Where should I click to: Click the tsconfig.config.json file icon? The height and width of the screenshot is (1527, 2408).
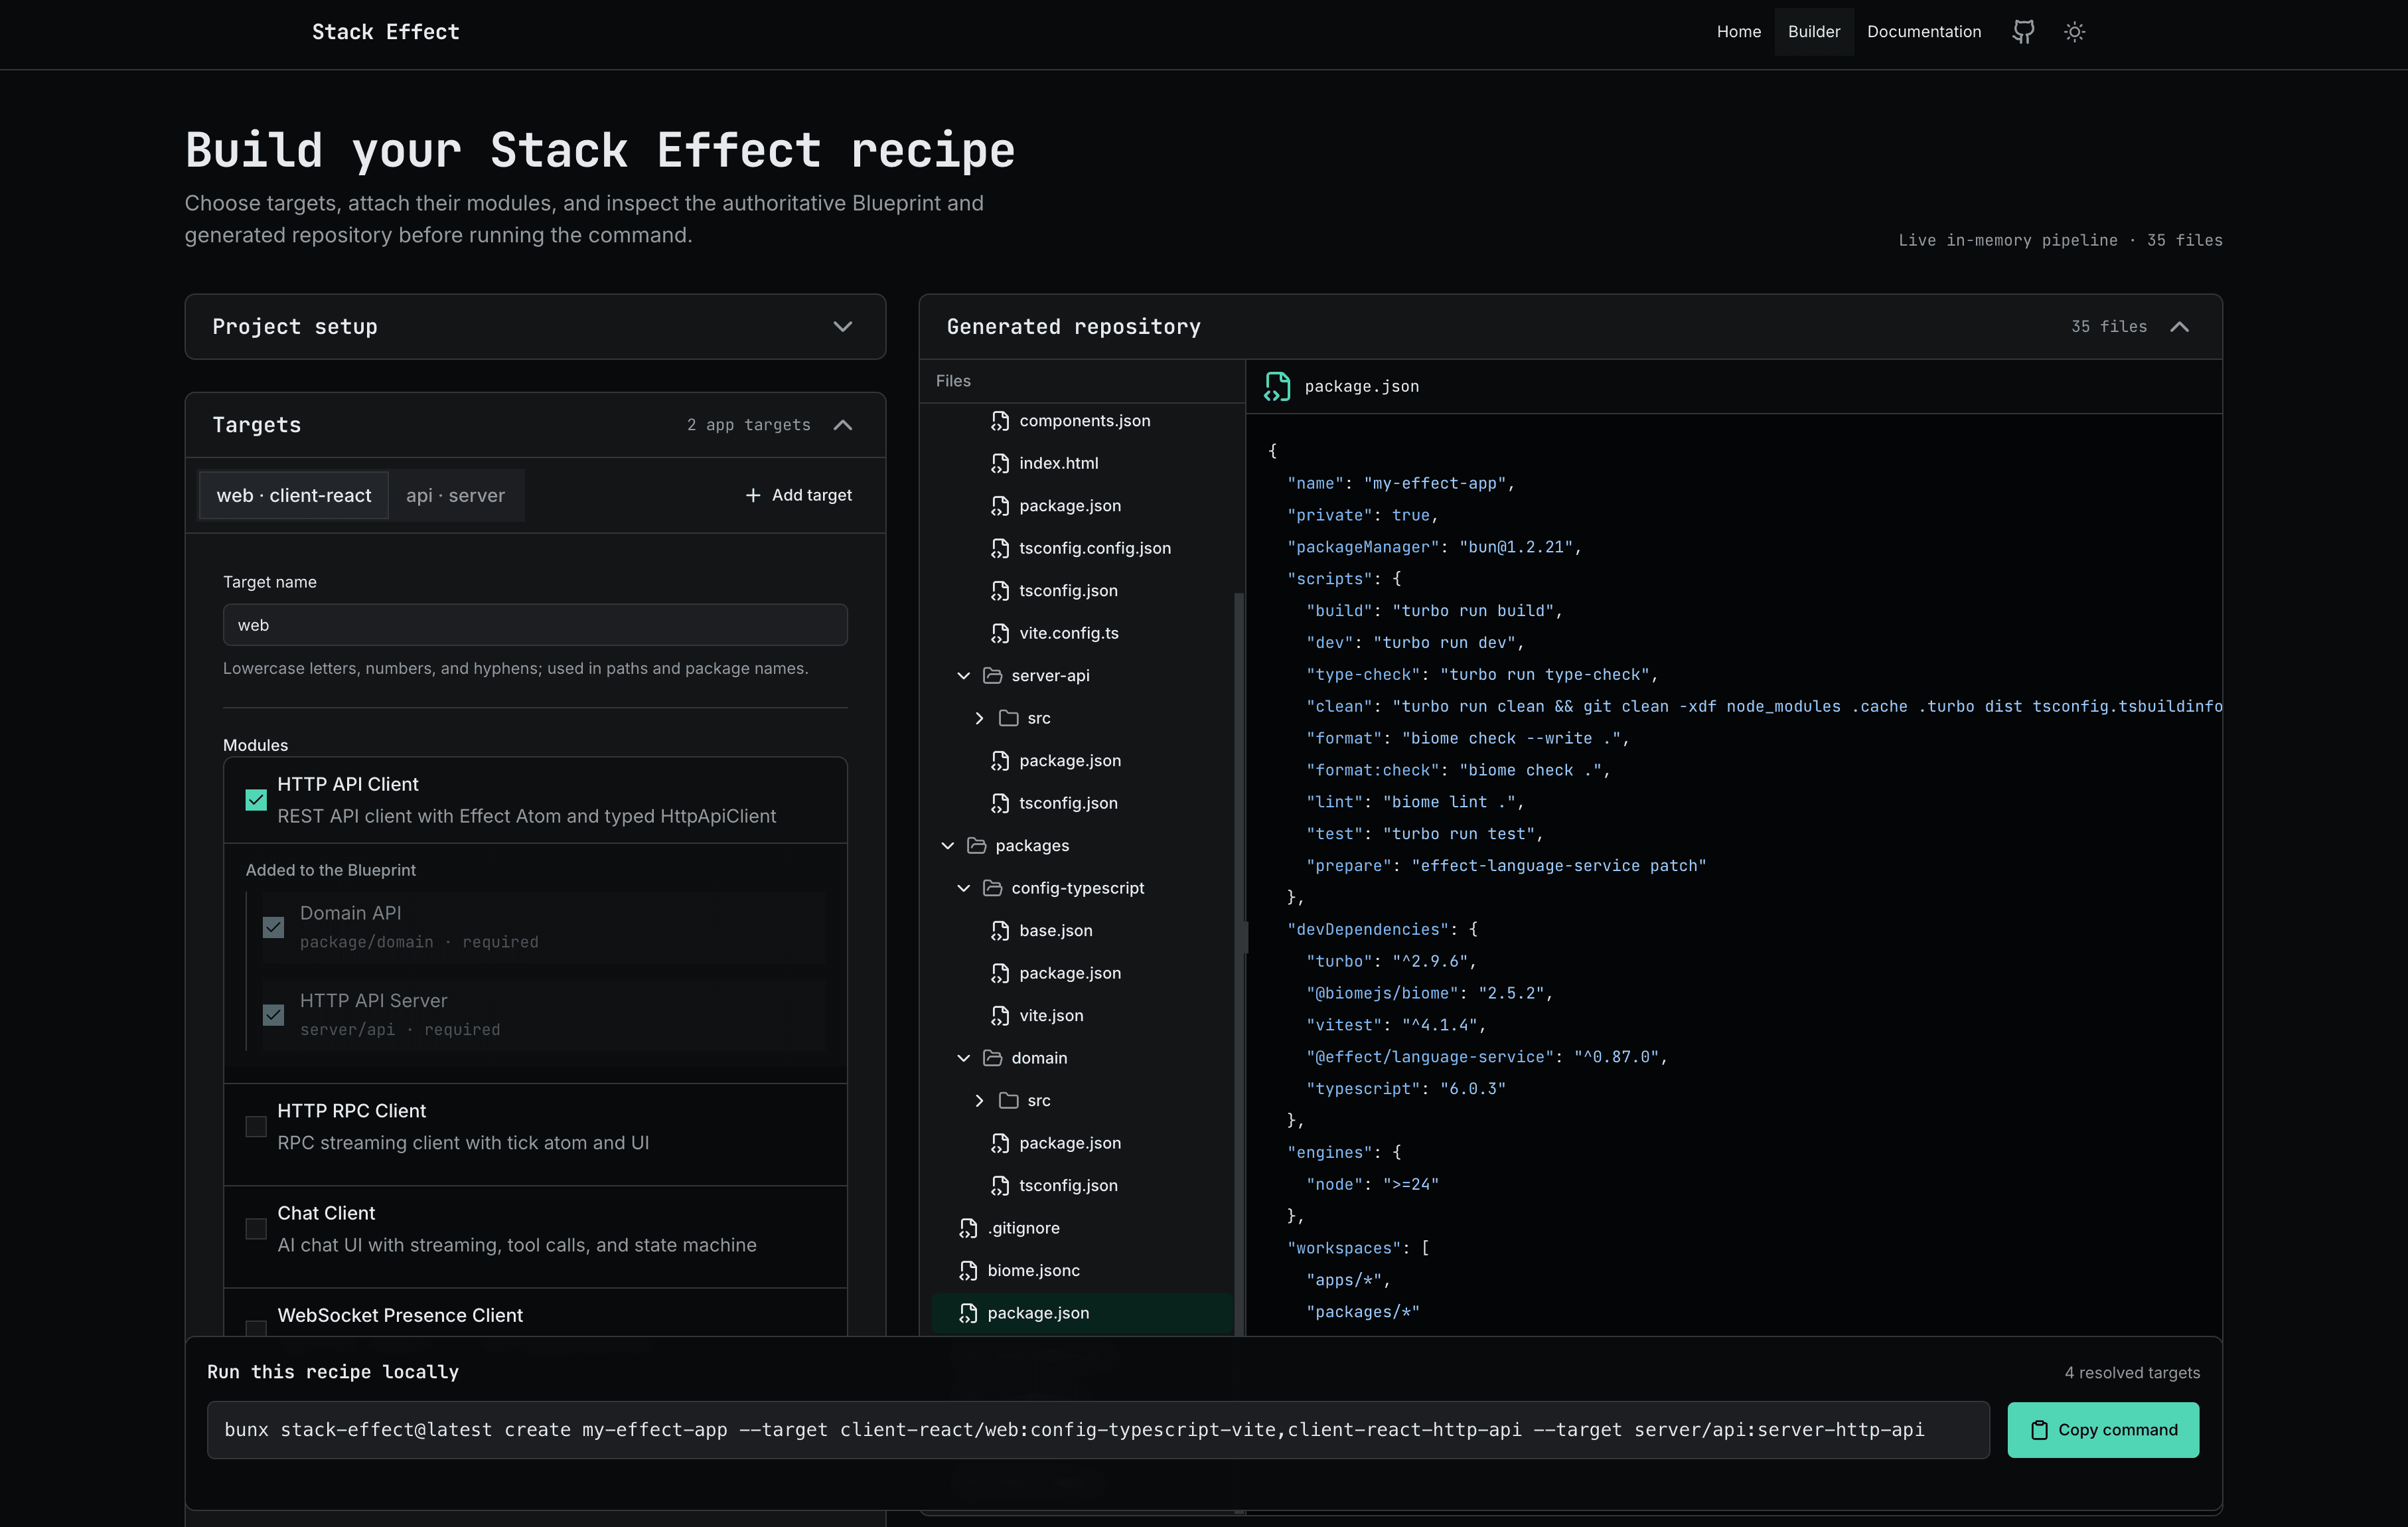(x=1000, y=548)
